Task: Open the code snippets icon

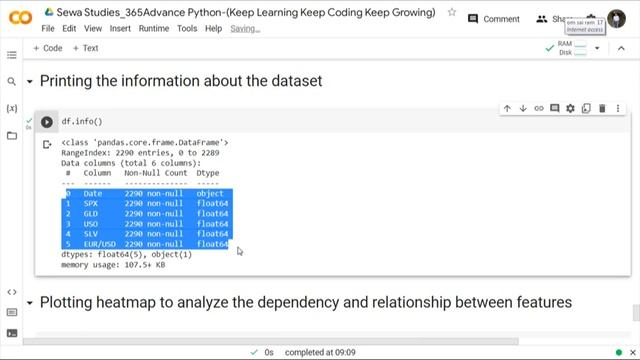Action: pos(11,292)
